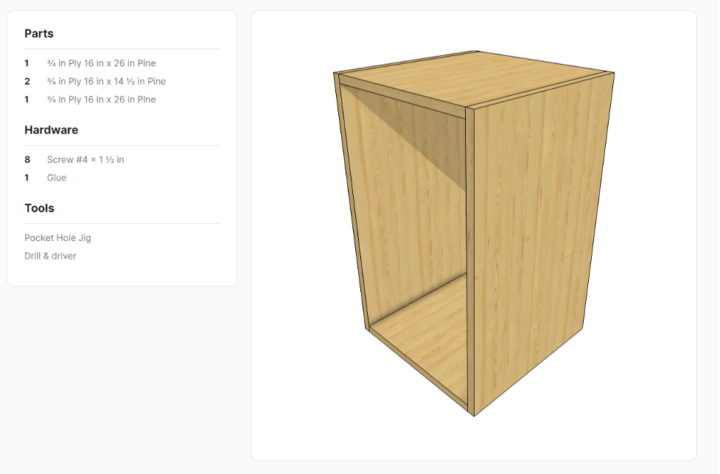The height and width of the screenshot is (474, 720).
Task: Select the last 16 in x 26 in Pine part
Action: pyautogui.click(x=101, y=99)
